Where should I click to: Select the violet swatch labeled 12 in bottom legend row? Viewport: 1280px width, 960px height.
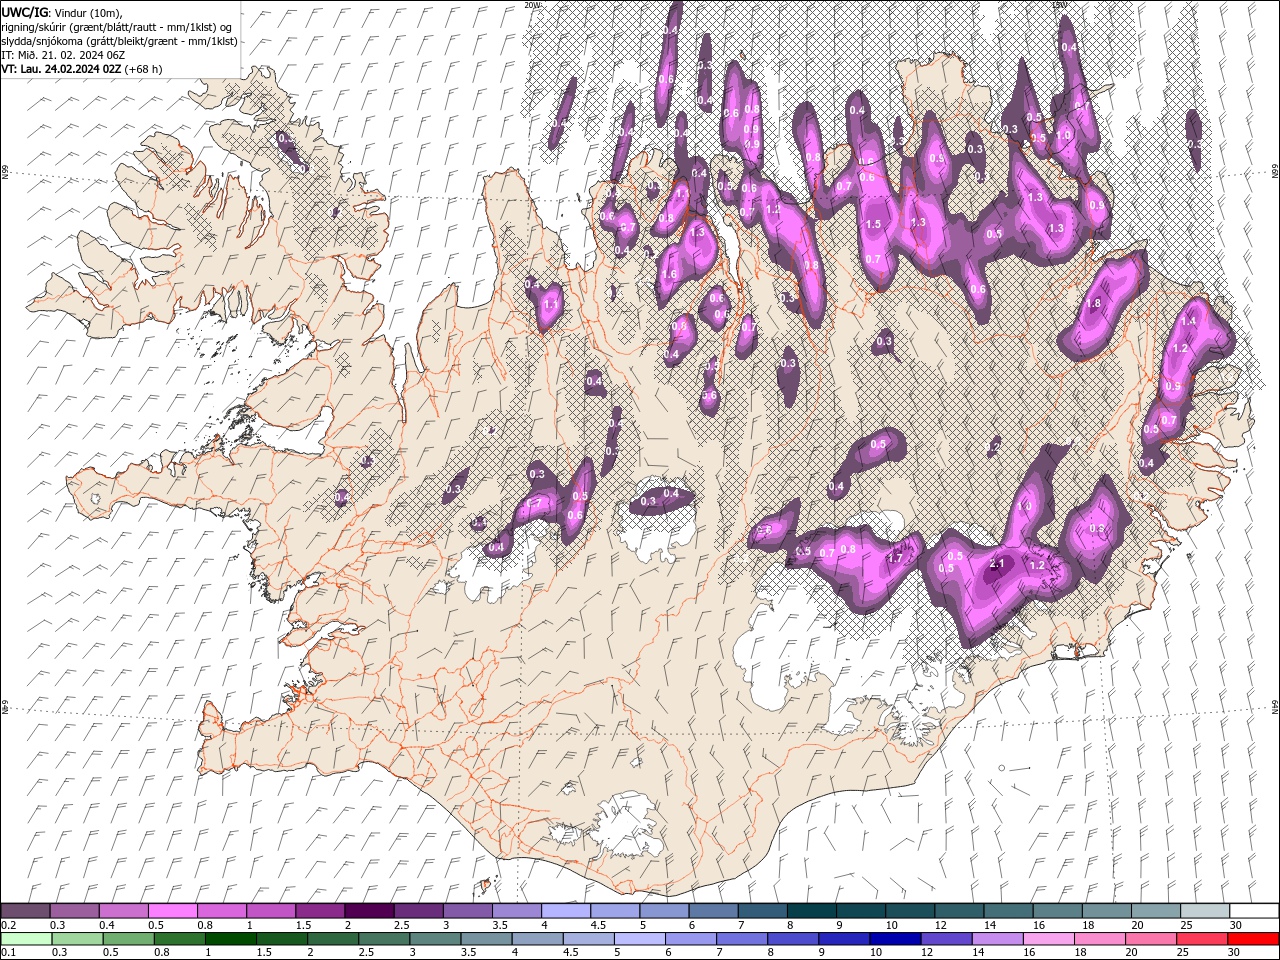click(x=946, y=939)
